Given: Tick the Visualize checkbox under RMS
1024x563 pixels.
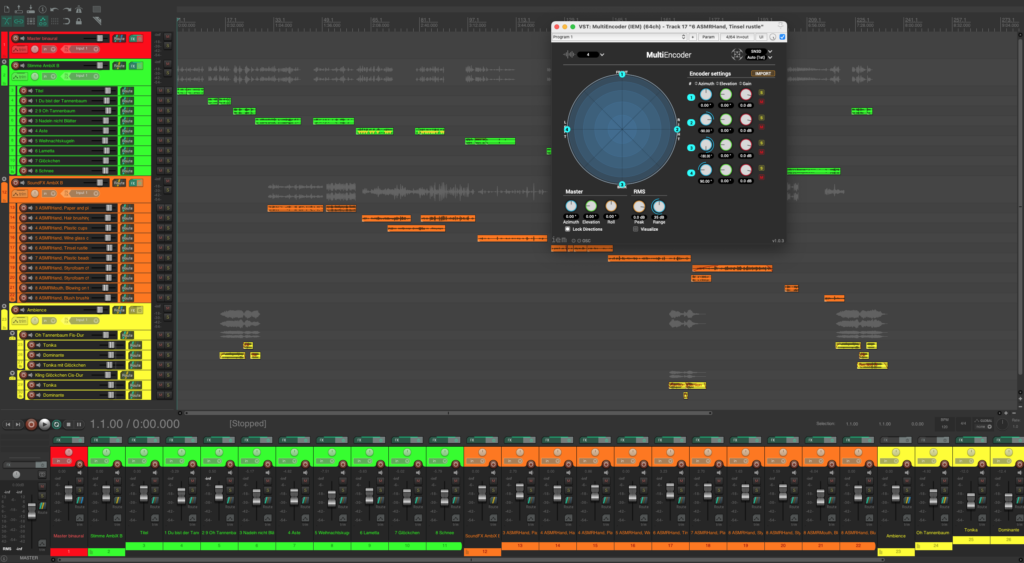Looking at the screenshot, I should [x=636, y=229].
